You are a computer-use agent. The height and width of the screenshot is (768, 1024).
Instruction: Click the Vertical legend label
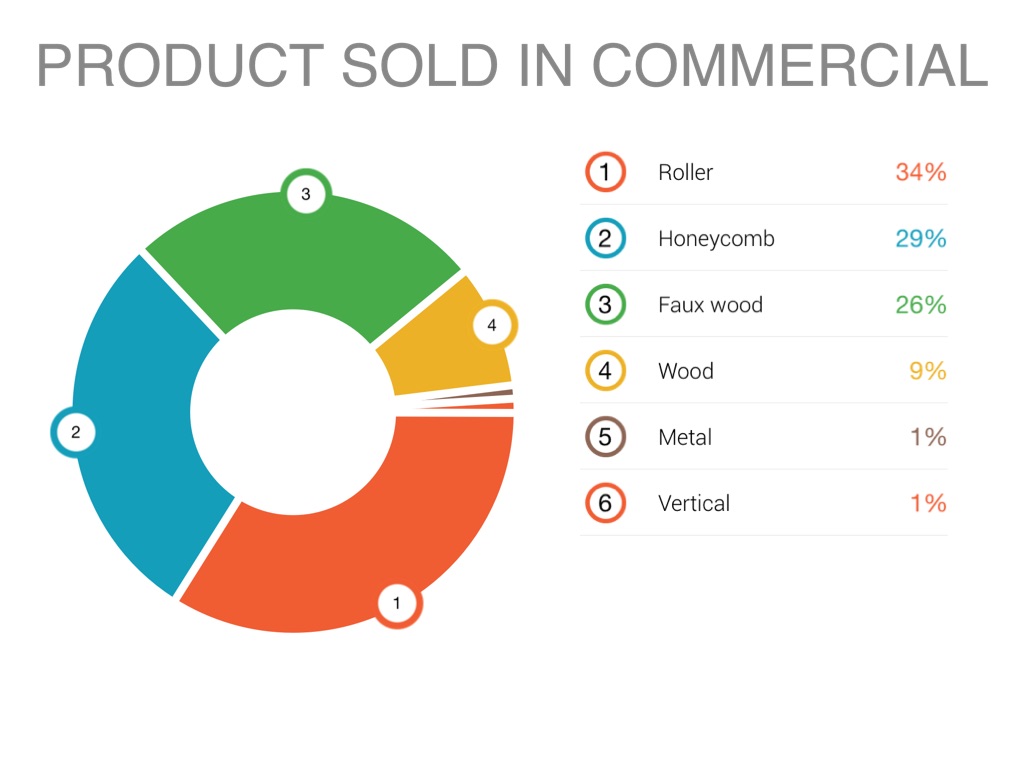coord(694,503)
